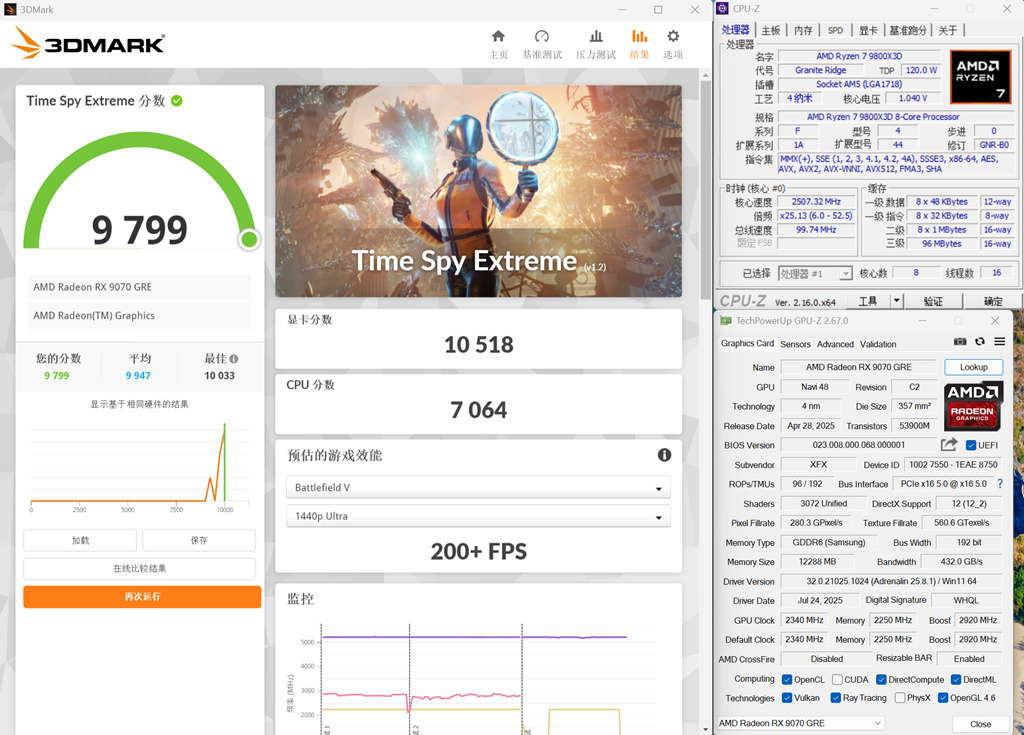Open GPU-Z Advanced tab
The image size is (1024, 735).
click(835, 344)
